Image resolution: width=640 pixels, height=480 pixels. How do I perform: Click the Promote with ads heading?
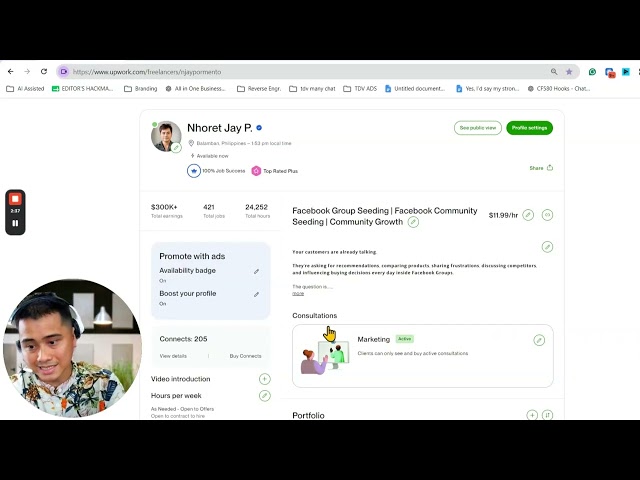click(192, 256)
